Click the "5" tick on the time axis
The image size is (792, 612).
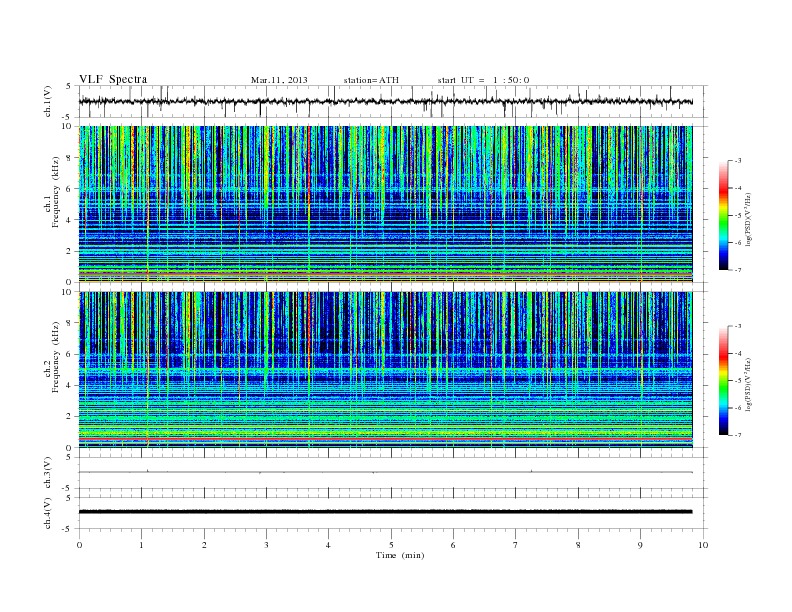coord(391,545)
